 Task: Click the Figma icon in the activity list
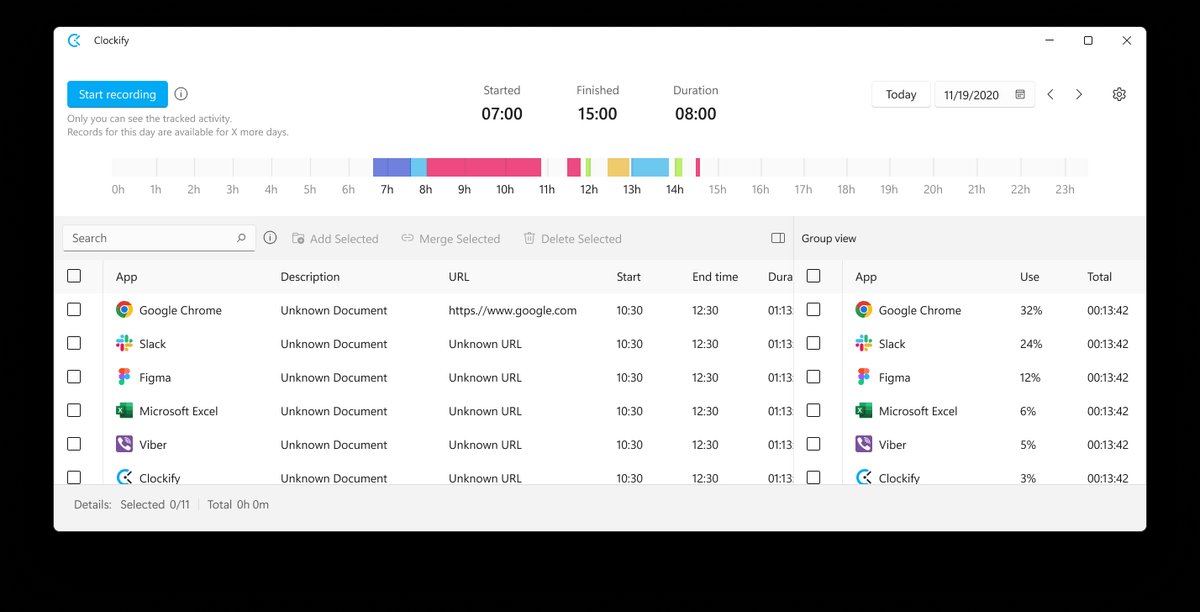[124, 377]
